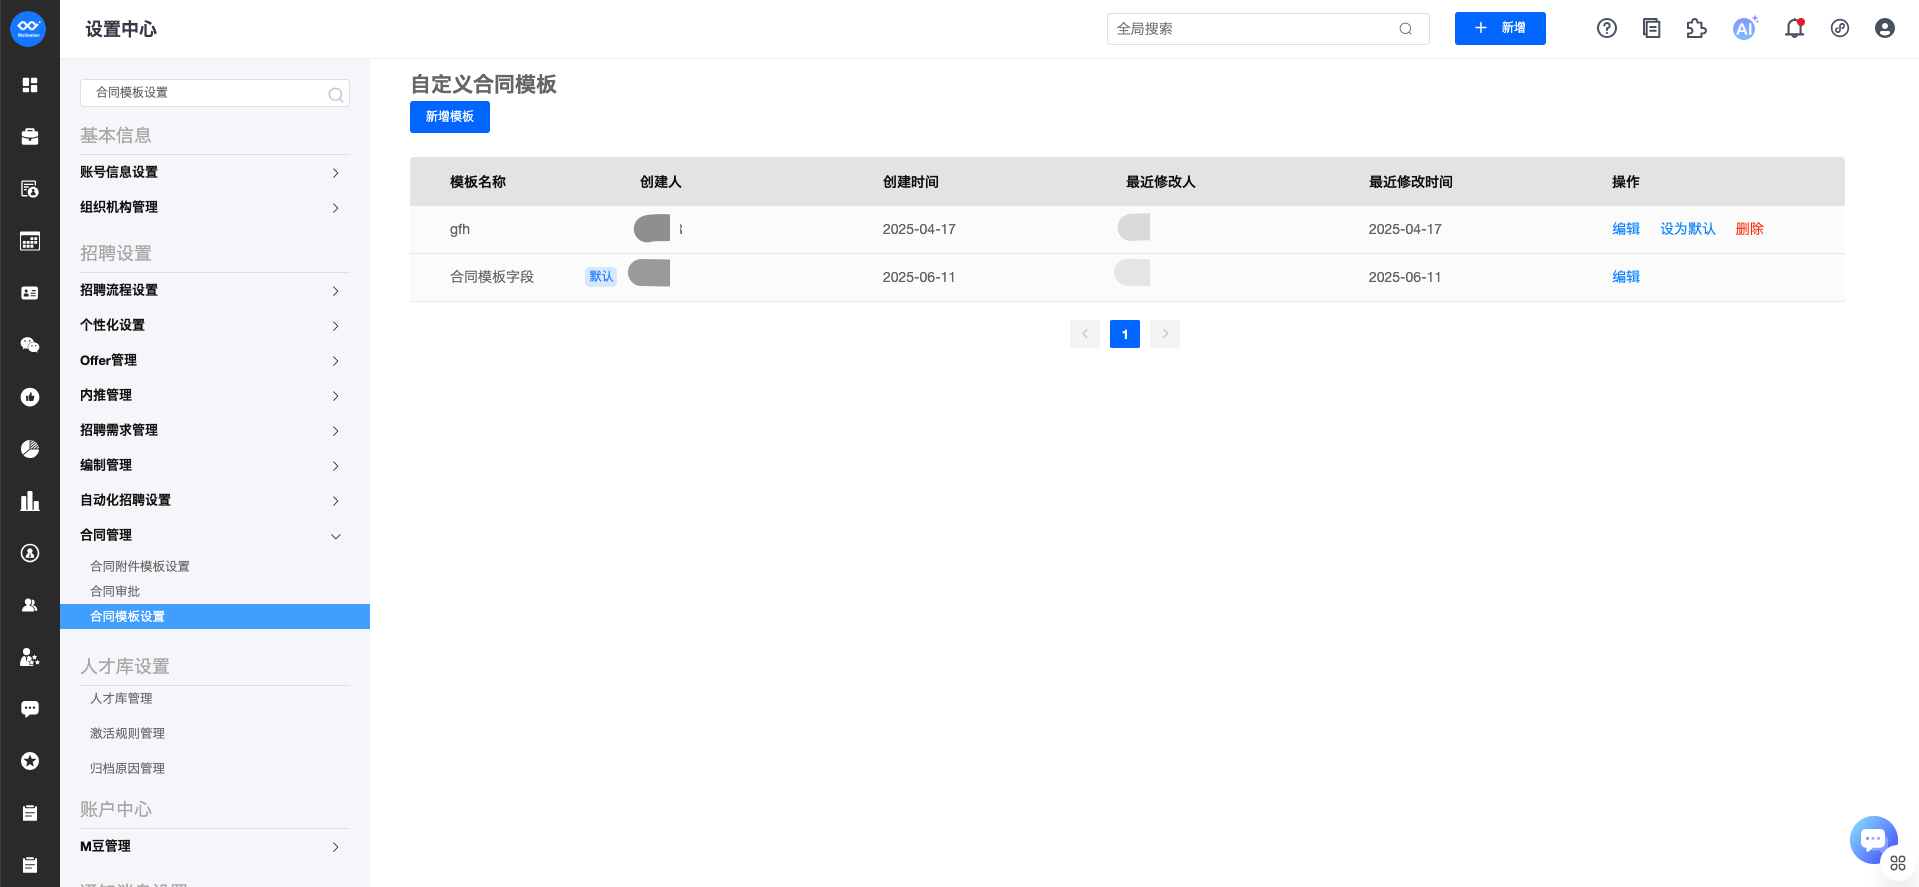Open the calendar icon in sidebar

(x=30, y=241)
